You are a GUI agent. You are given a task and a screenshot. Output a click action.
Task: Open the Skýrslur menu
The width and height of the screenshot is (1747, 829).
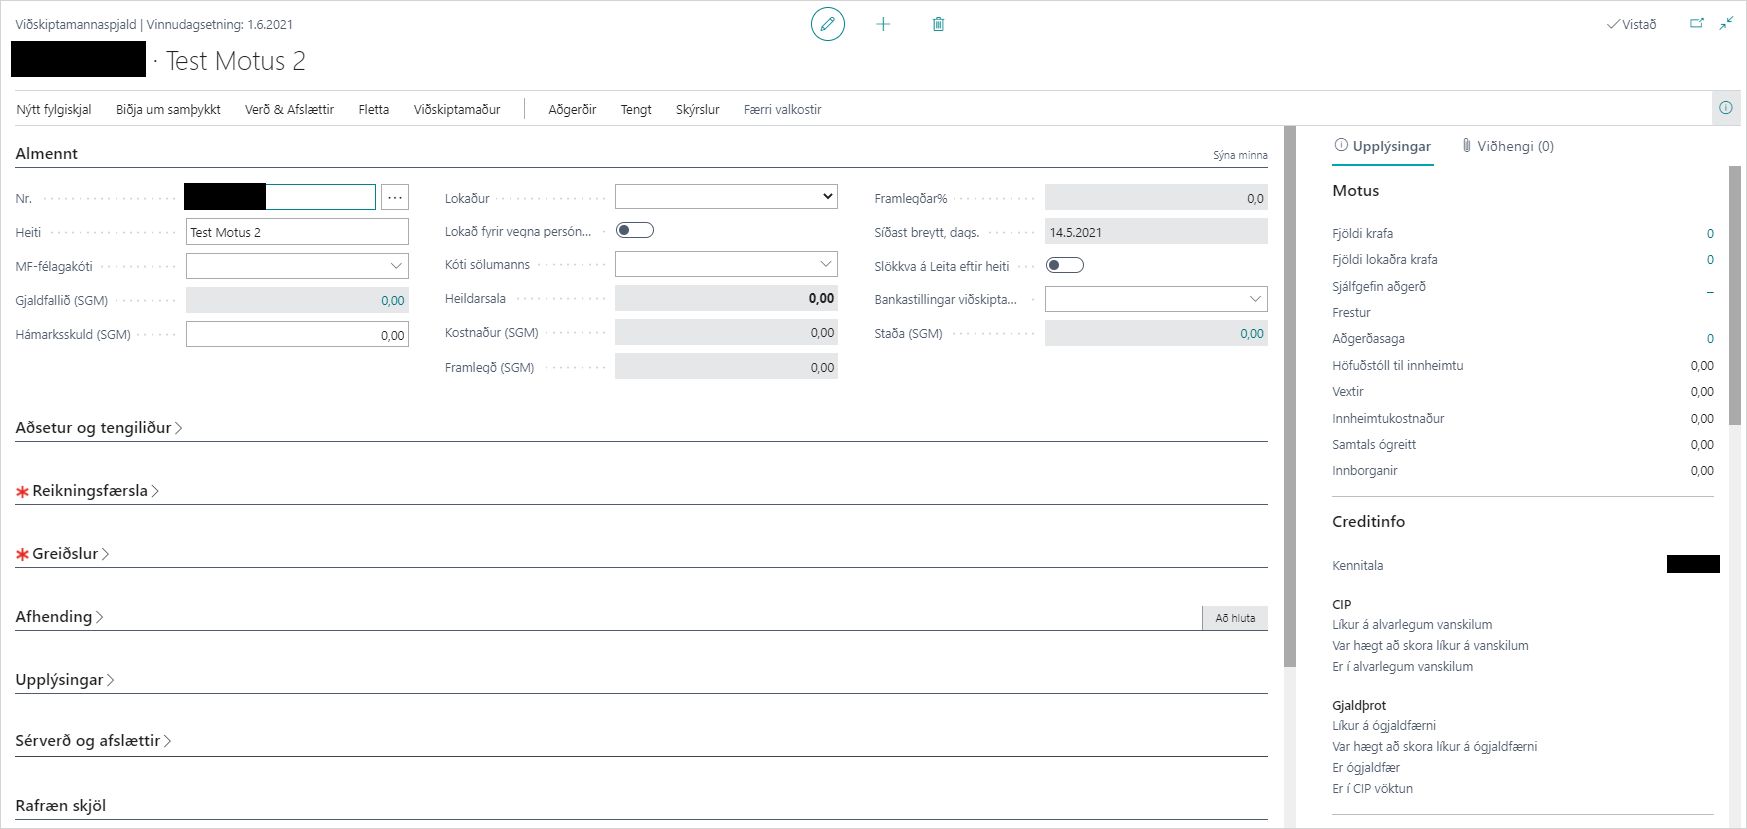[697, 110]
